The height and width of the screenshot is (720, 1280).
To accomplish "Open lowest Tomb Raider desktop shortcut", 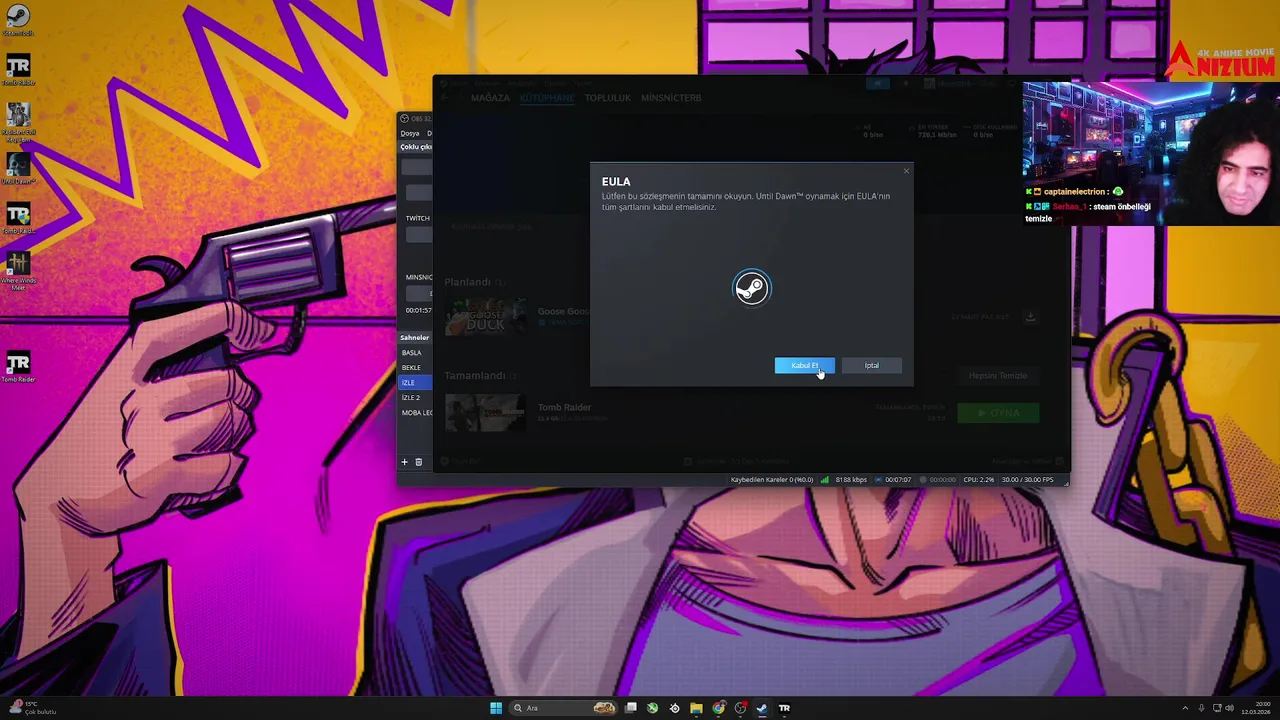I will (x=17, y=366).
